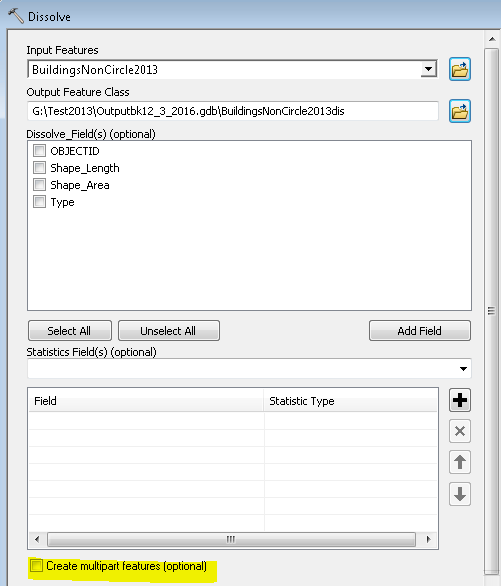The width and height of the screenshot is (501, 586).
Task: Click Select All button
Action: [x=69, y=330]
